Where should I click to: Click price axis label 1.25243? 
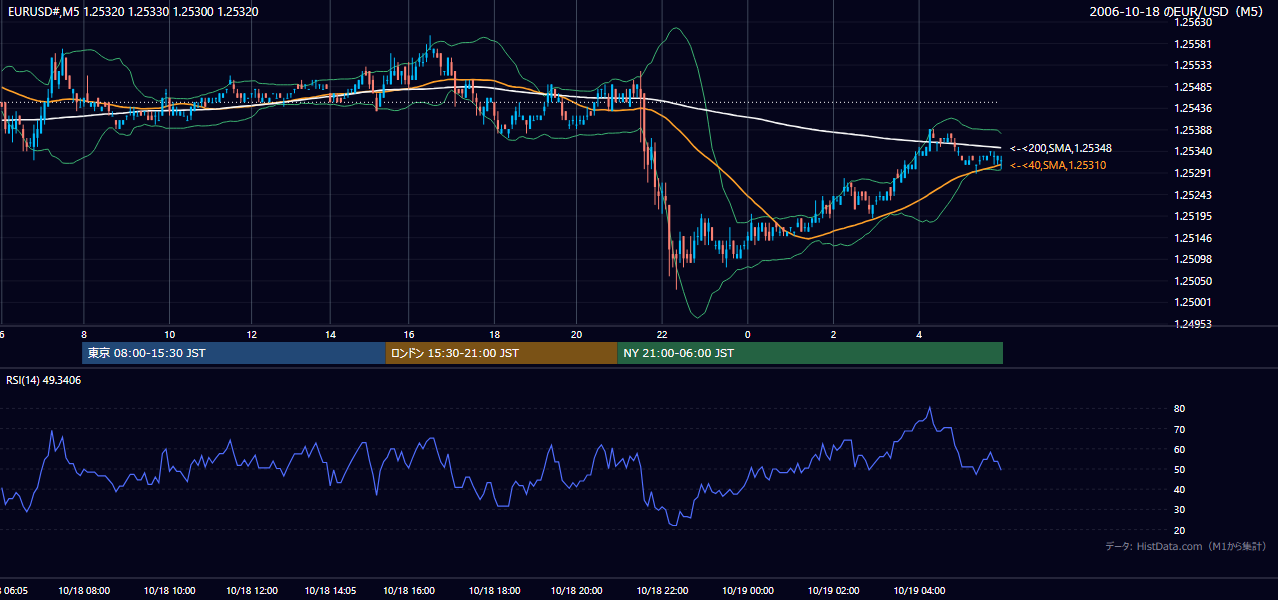1193,195
